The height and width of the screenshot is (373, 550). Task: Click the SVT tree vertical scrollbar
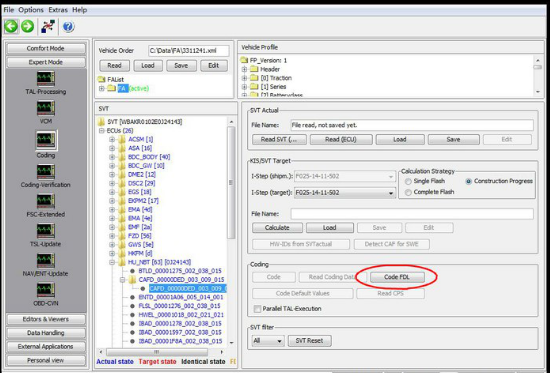click(231, 232)
